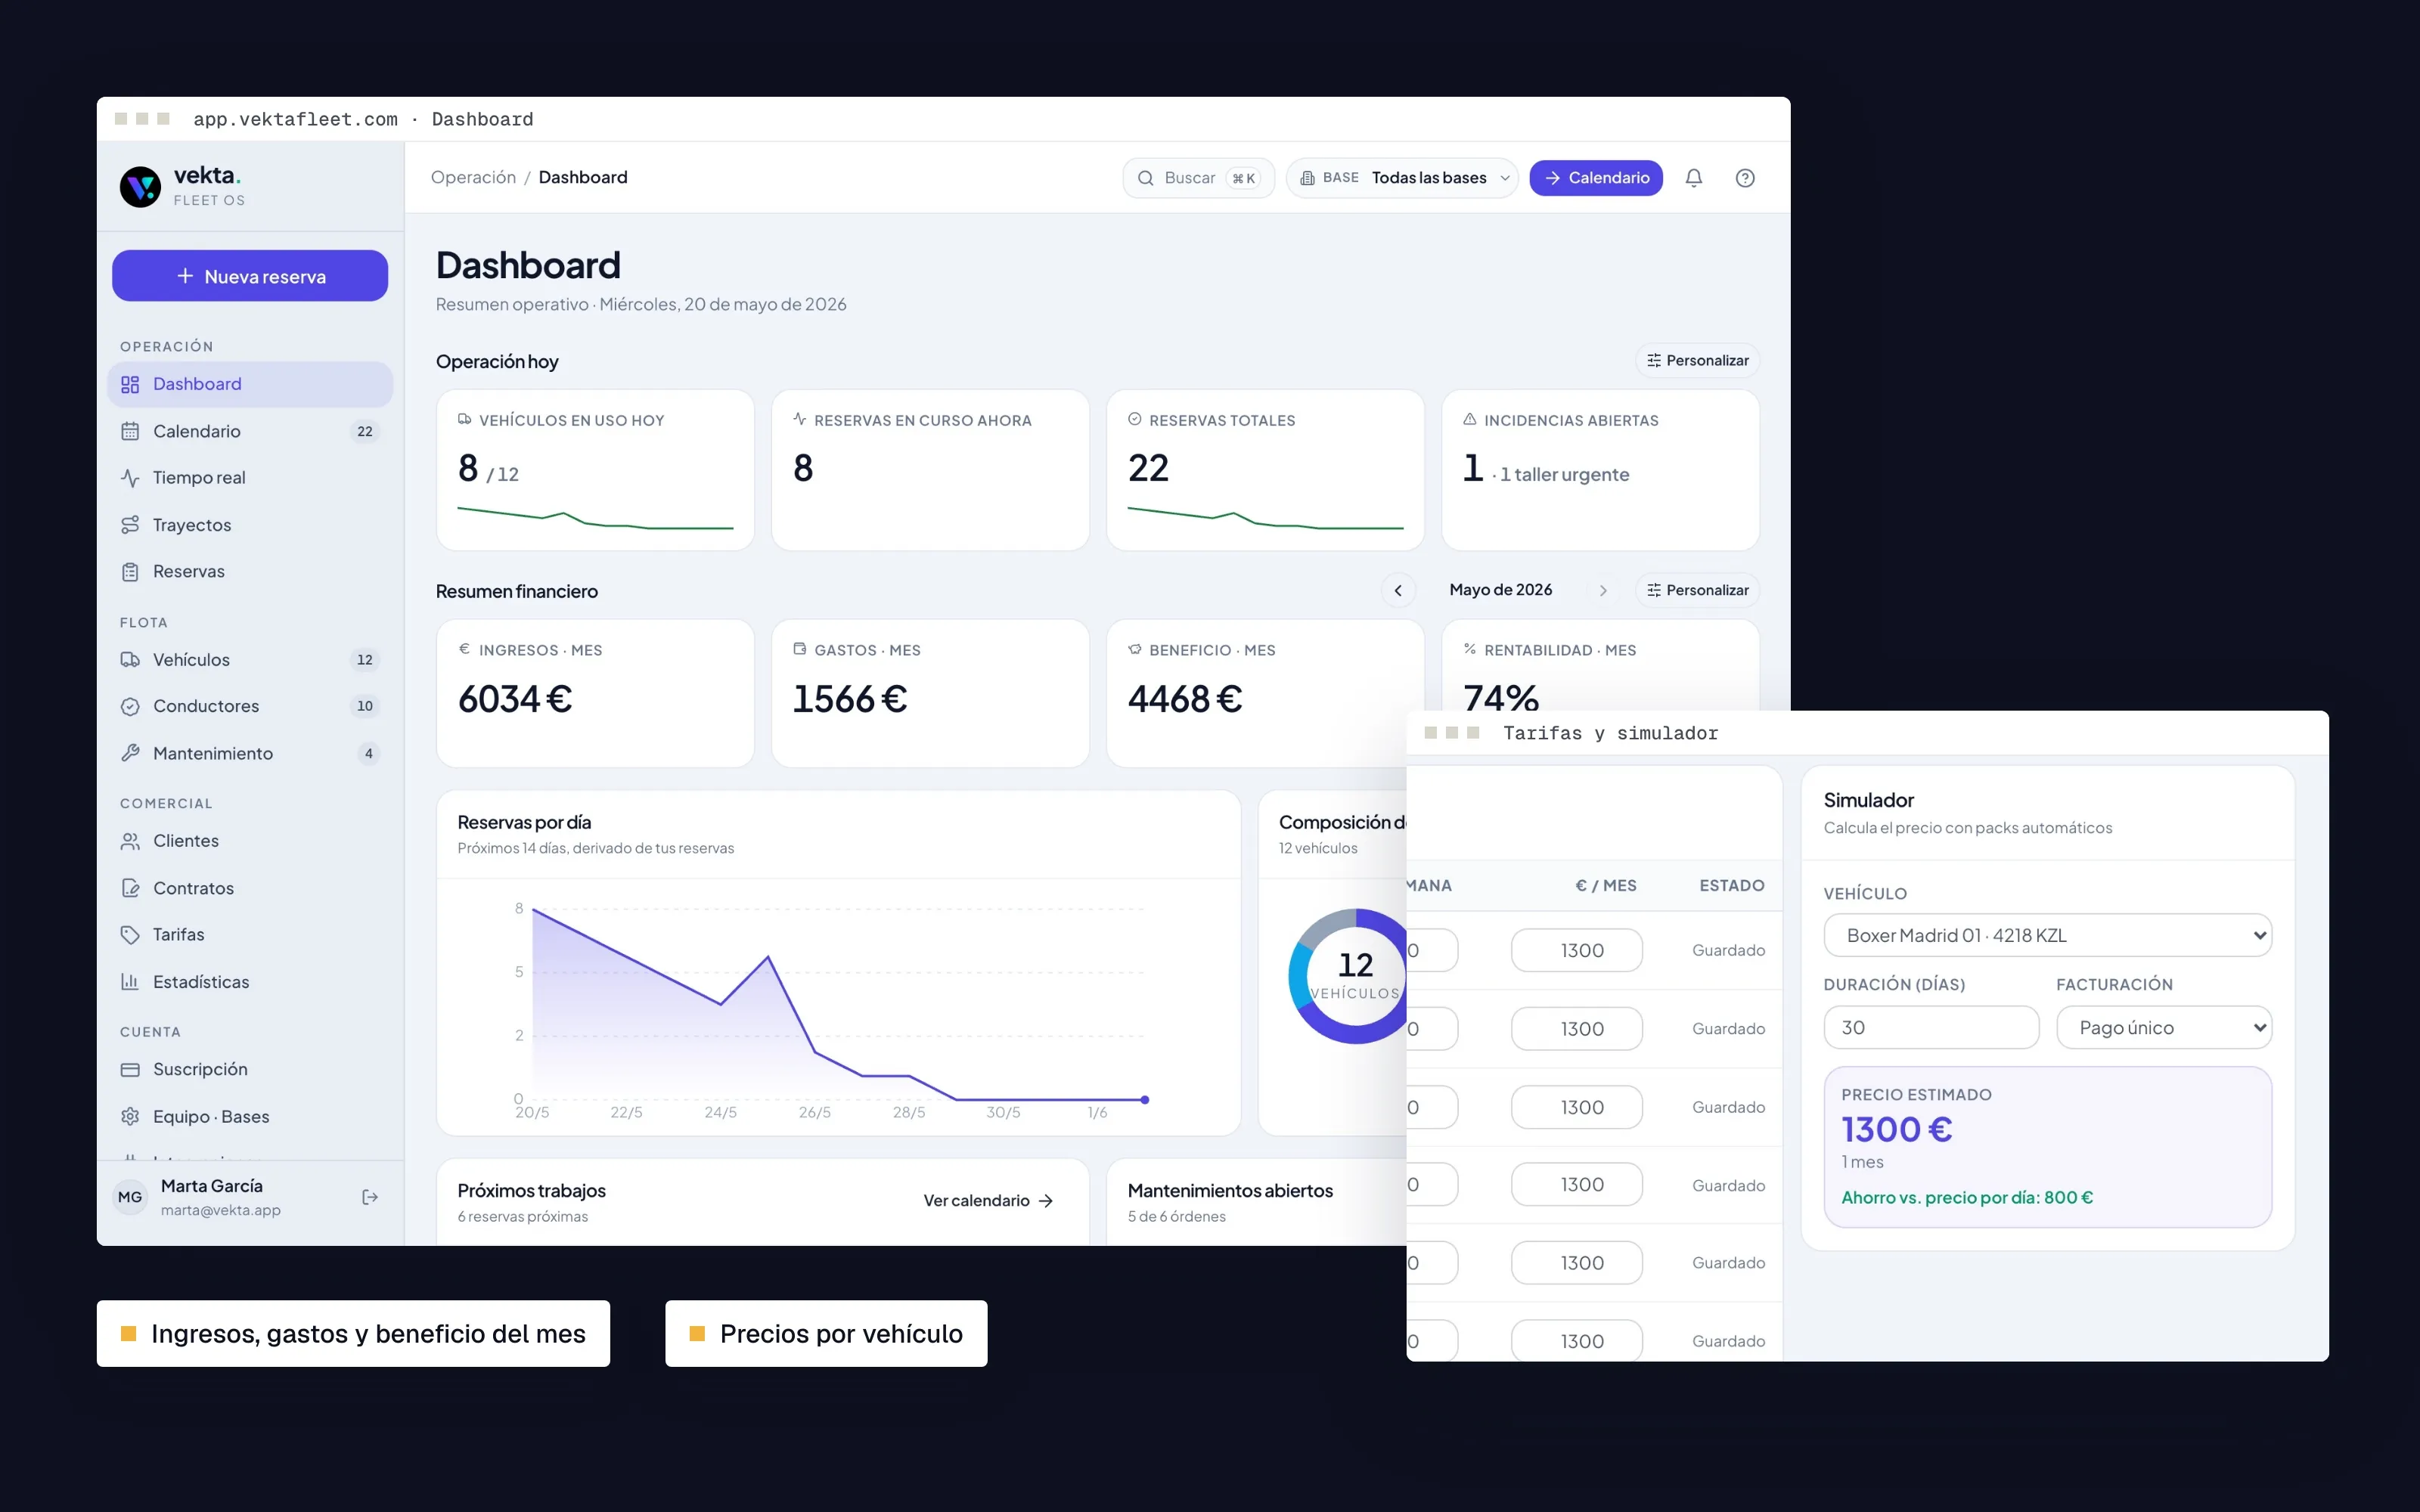Open Contratos in the sidebar
Viewport: 2420px width, 1512px height.
pyautogui.click(x=250, y=888)
